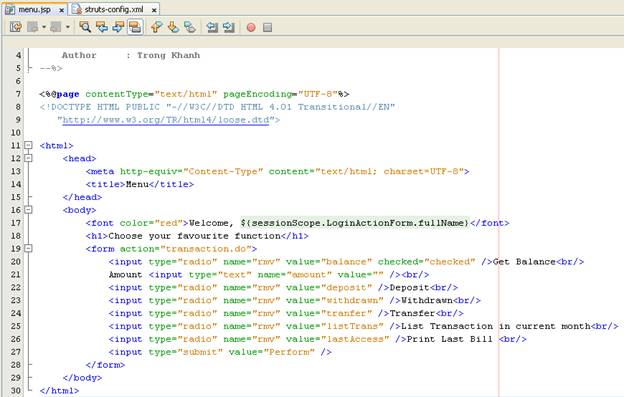This screenshot has height=397, width=624.
Task: Click the name="amount" attribute text
Action: (295, 274)
